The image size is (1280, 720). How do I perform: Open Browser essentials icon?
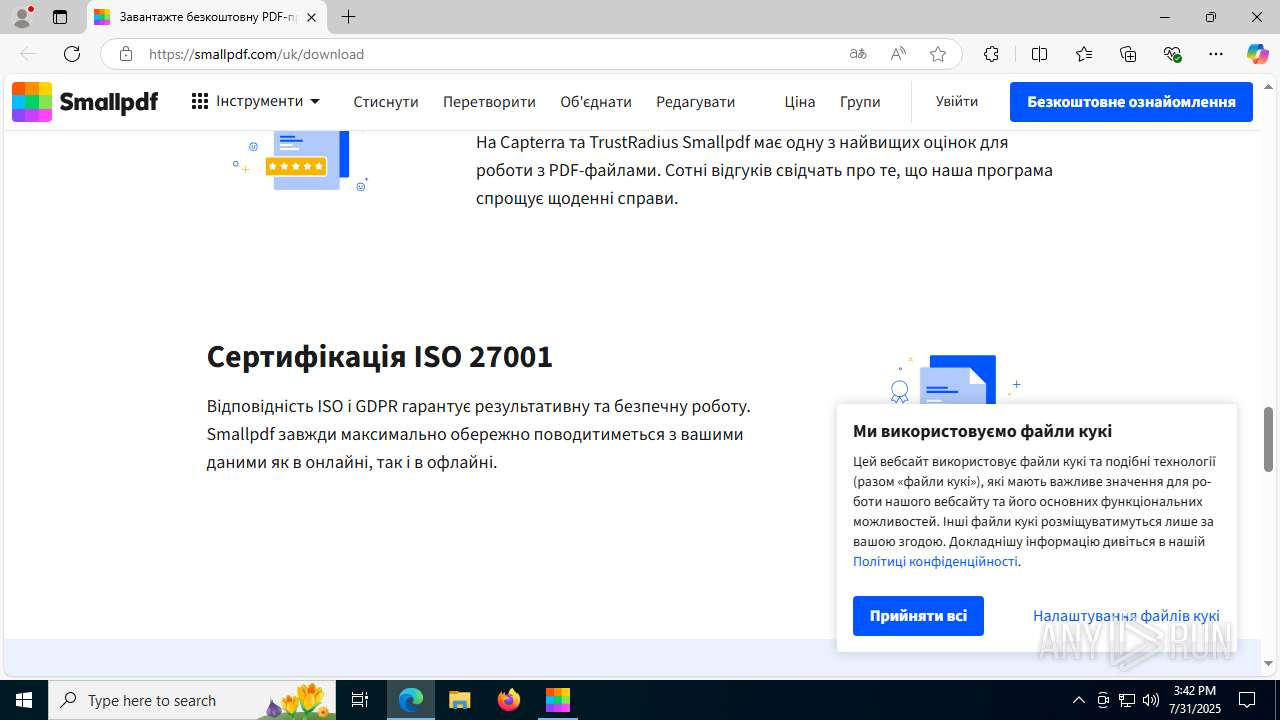(1172, 54)
